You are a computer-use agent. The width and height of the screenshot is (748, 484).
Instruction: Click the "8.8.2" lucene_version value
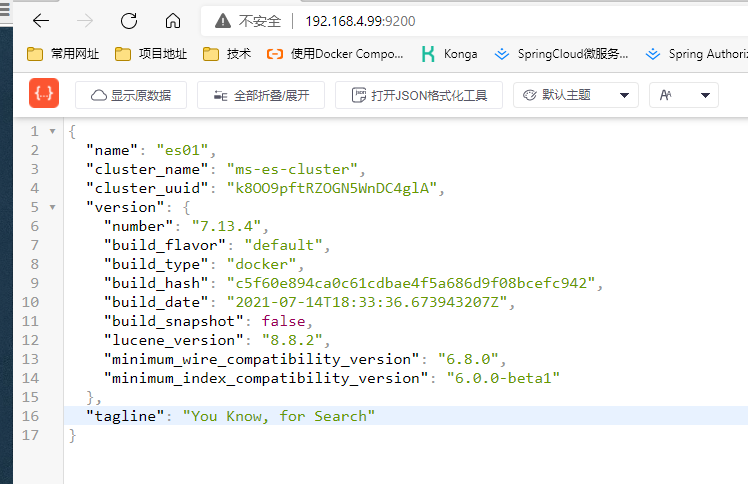coord(292,340)
